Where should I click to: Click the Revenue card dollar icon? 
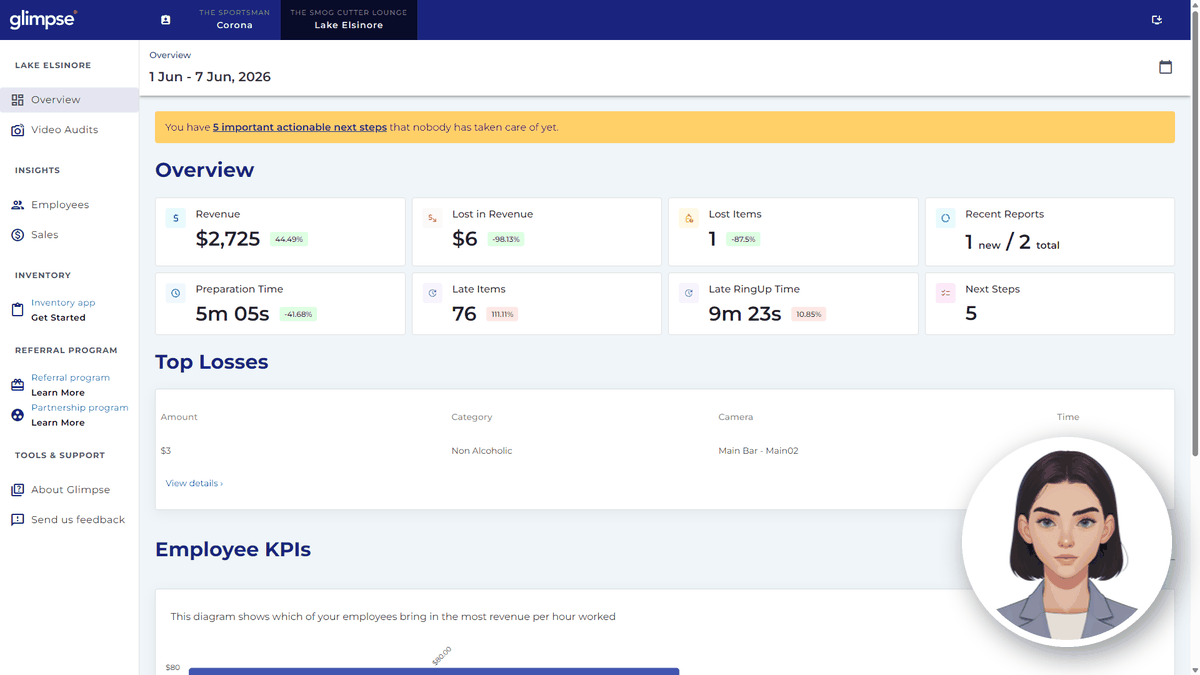176,218
